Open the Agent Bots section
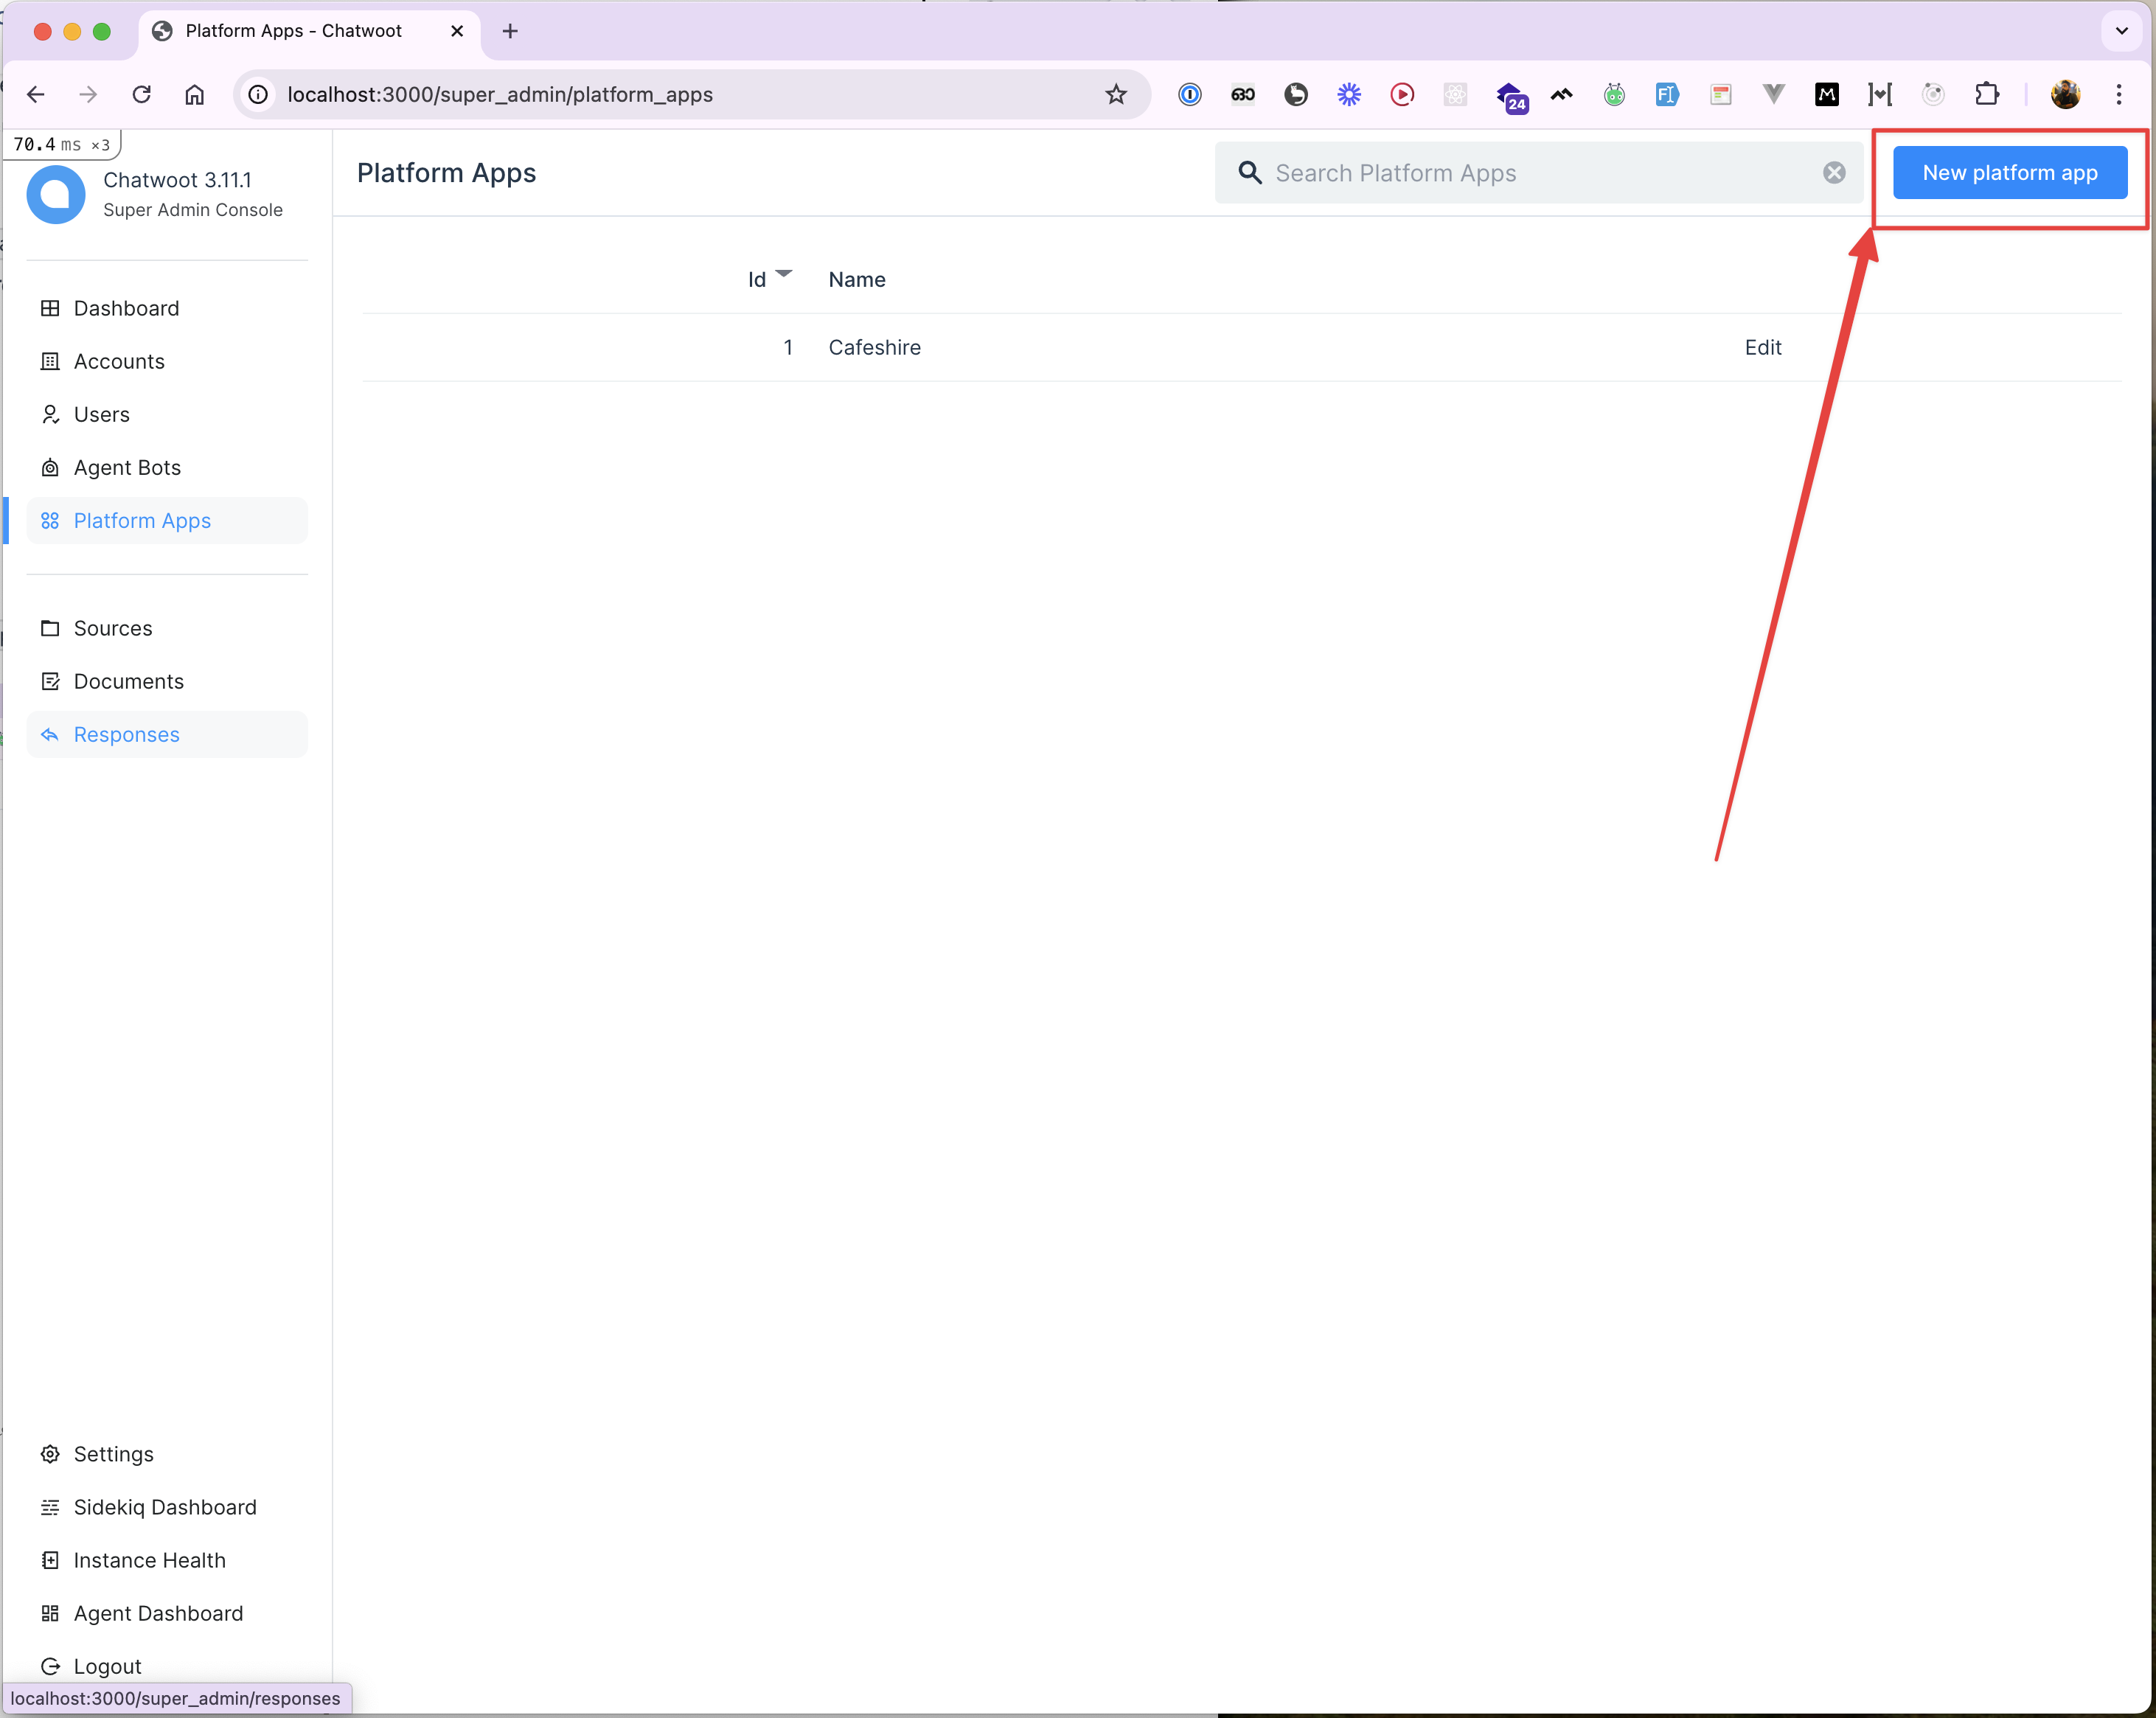 pyautogui.click(x=128, y=467)
